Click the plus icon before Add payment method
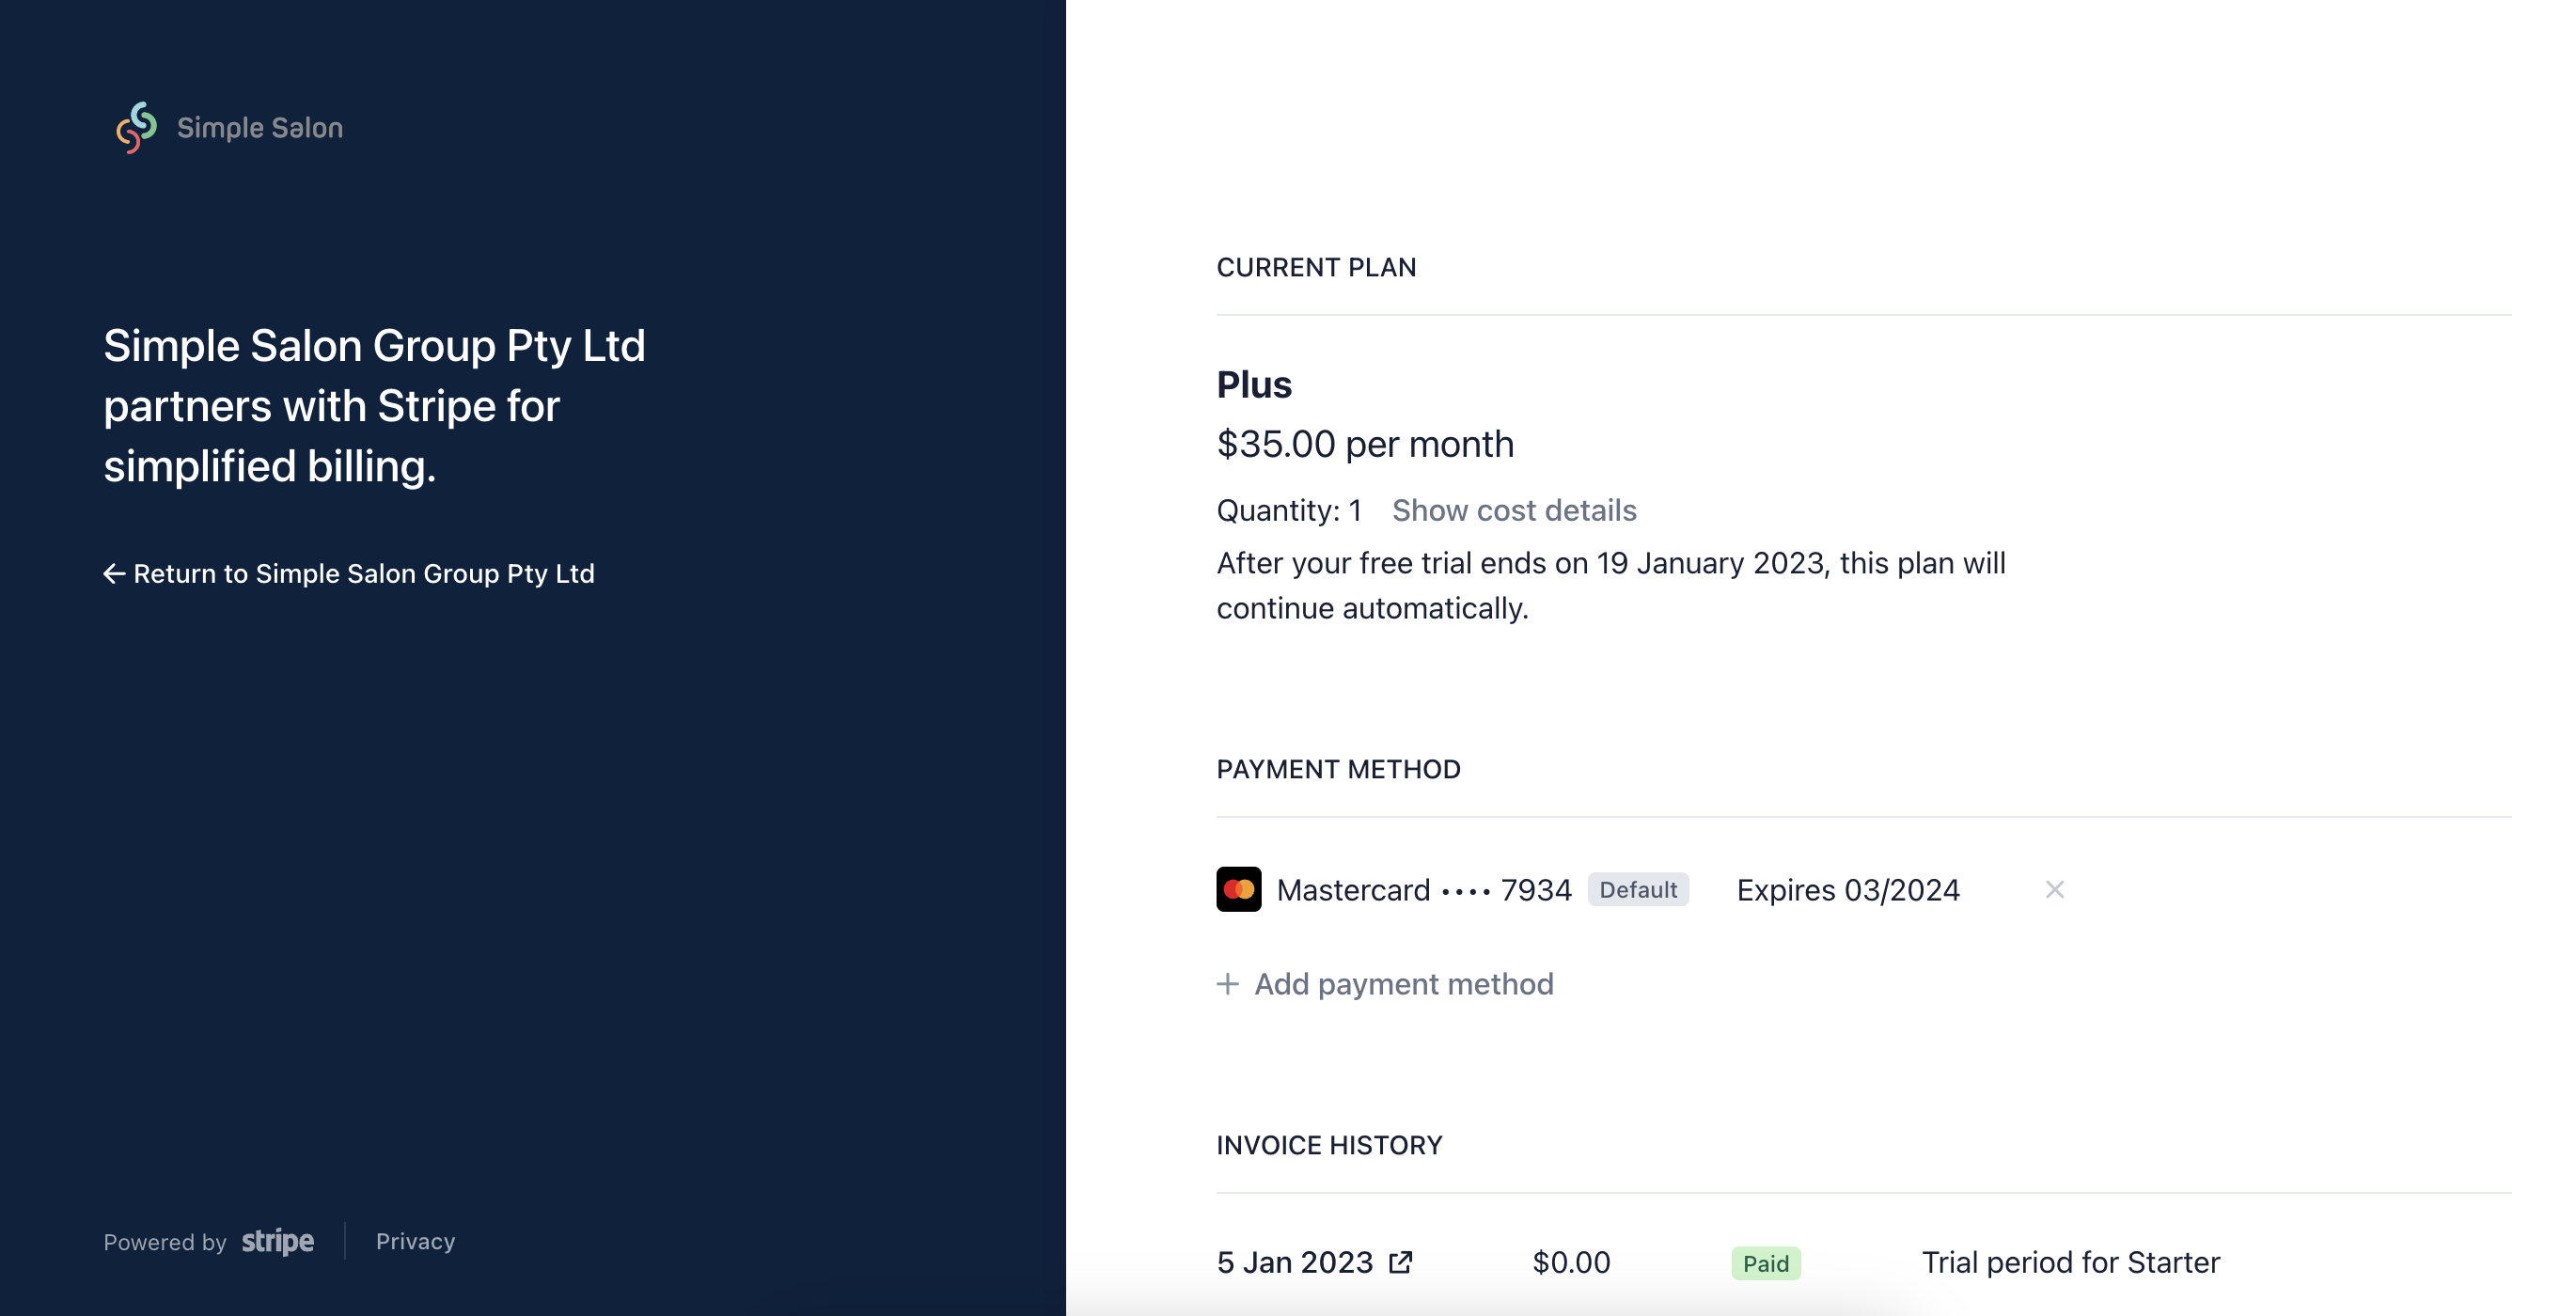Image resolution: width=2576 pixels, height=1316 pixels. click(x=1227, y=984)
